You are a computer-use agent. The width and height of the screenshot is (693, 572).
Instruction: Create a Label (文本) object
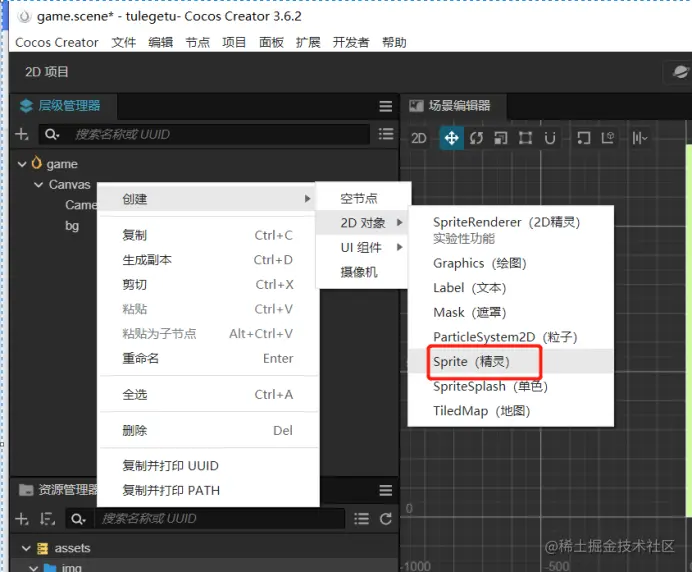coord(510,288)
